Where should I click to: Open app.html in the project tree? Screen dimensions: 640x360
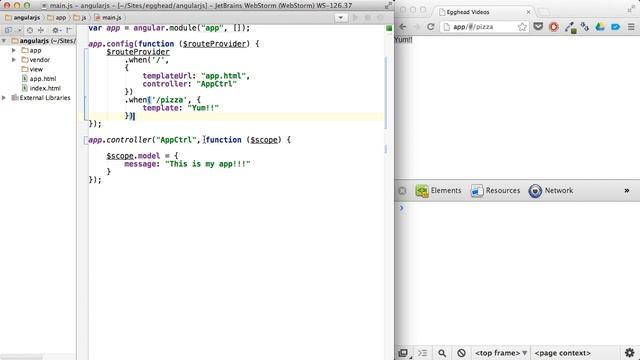39,79
